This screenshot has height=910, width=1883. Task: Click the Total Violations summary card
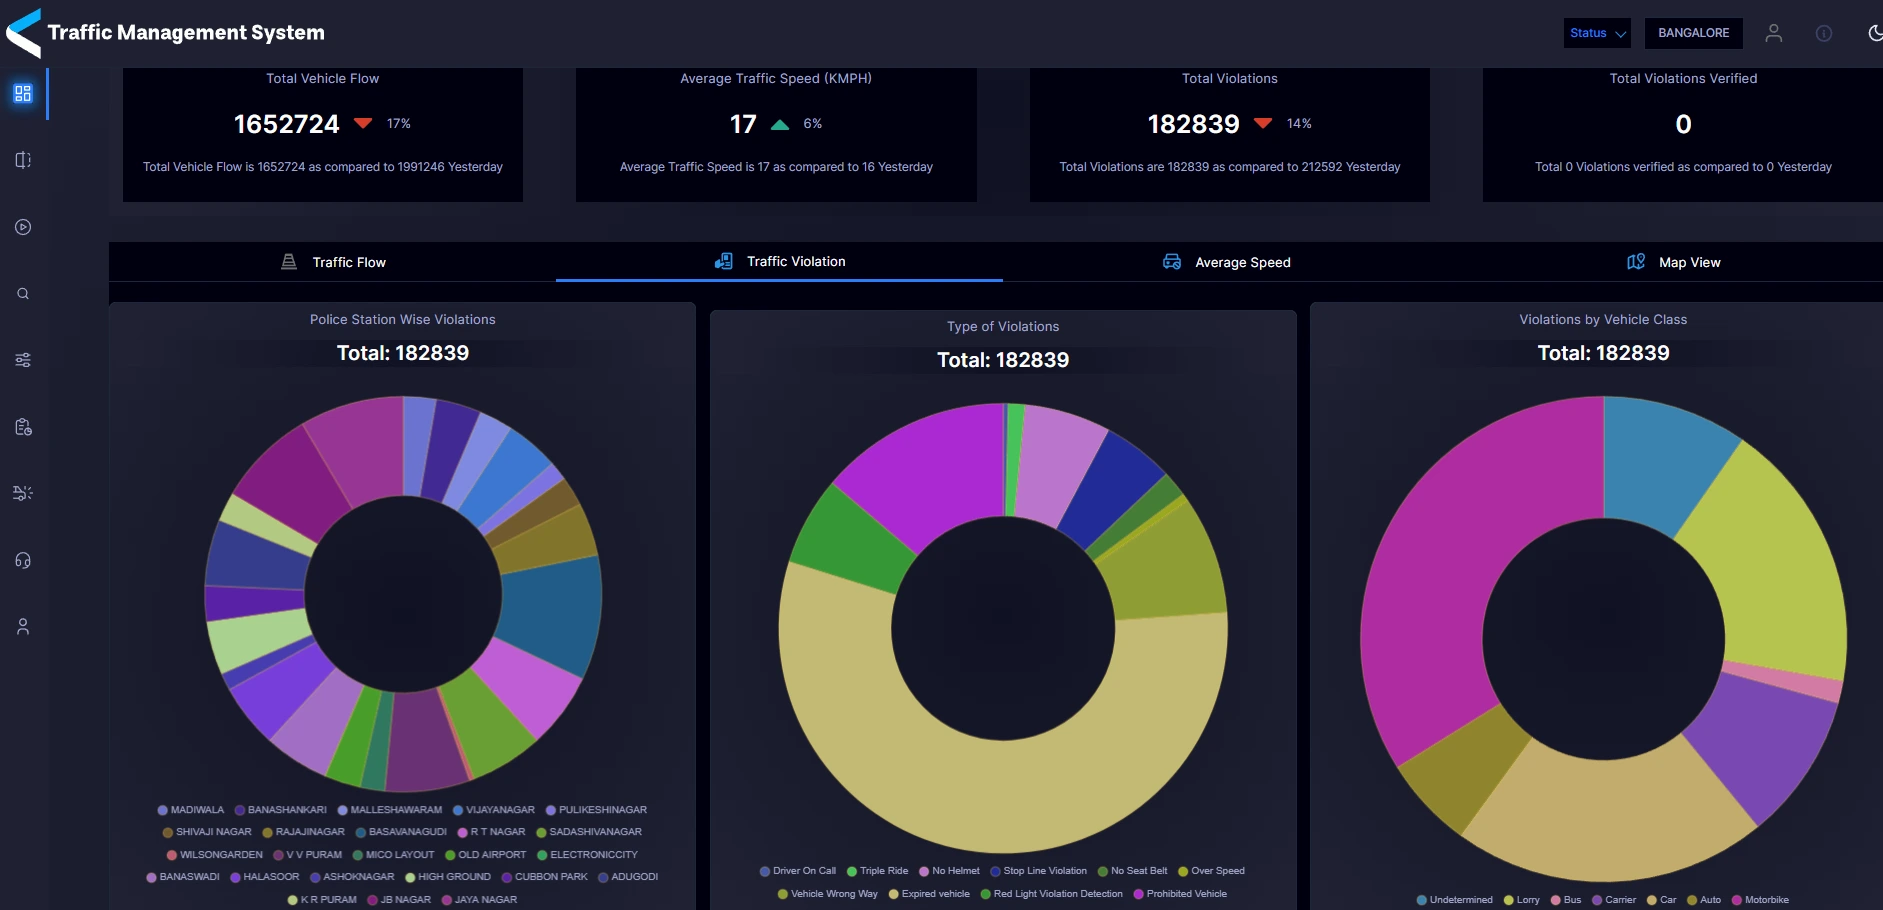(x=1229, y=135)
